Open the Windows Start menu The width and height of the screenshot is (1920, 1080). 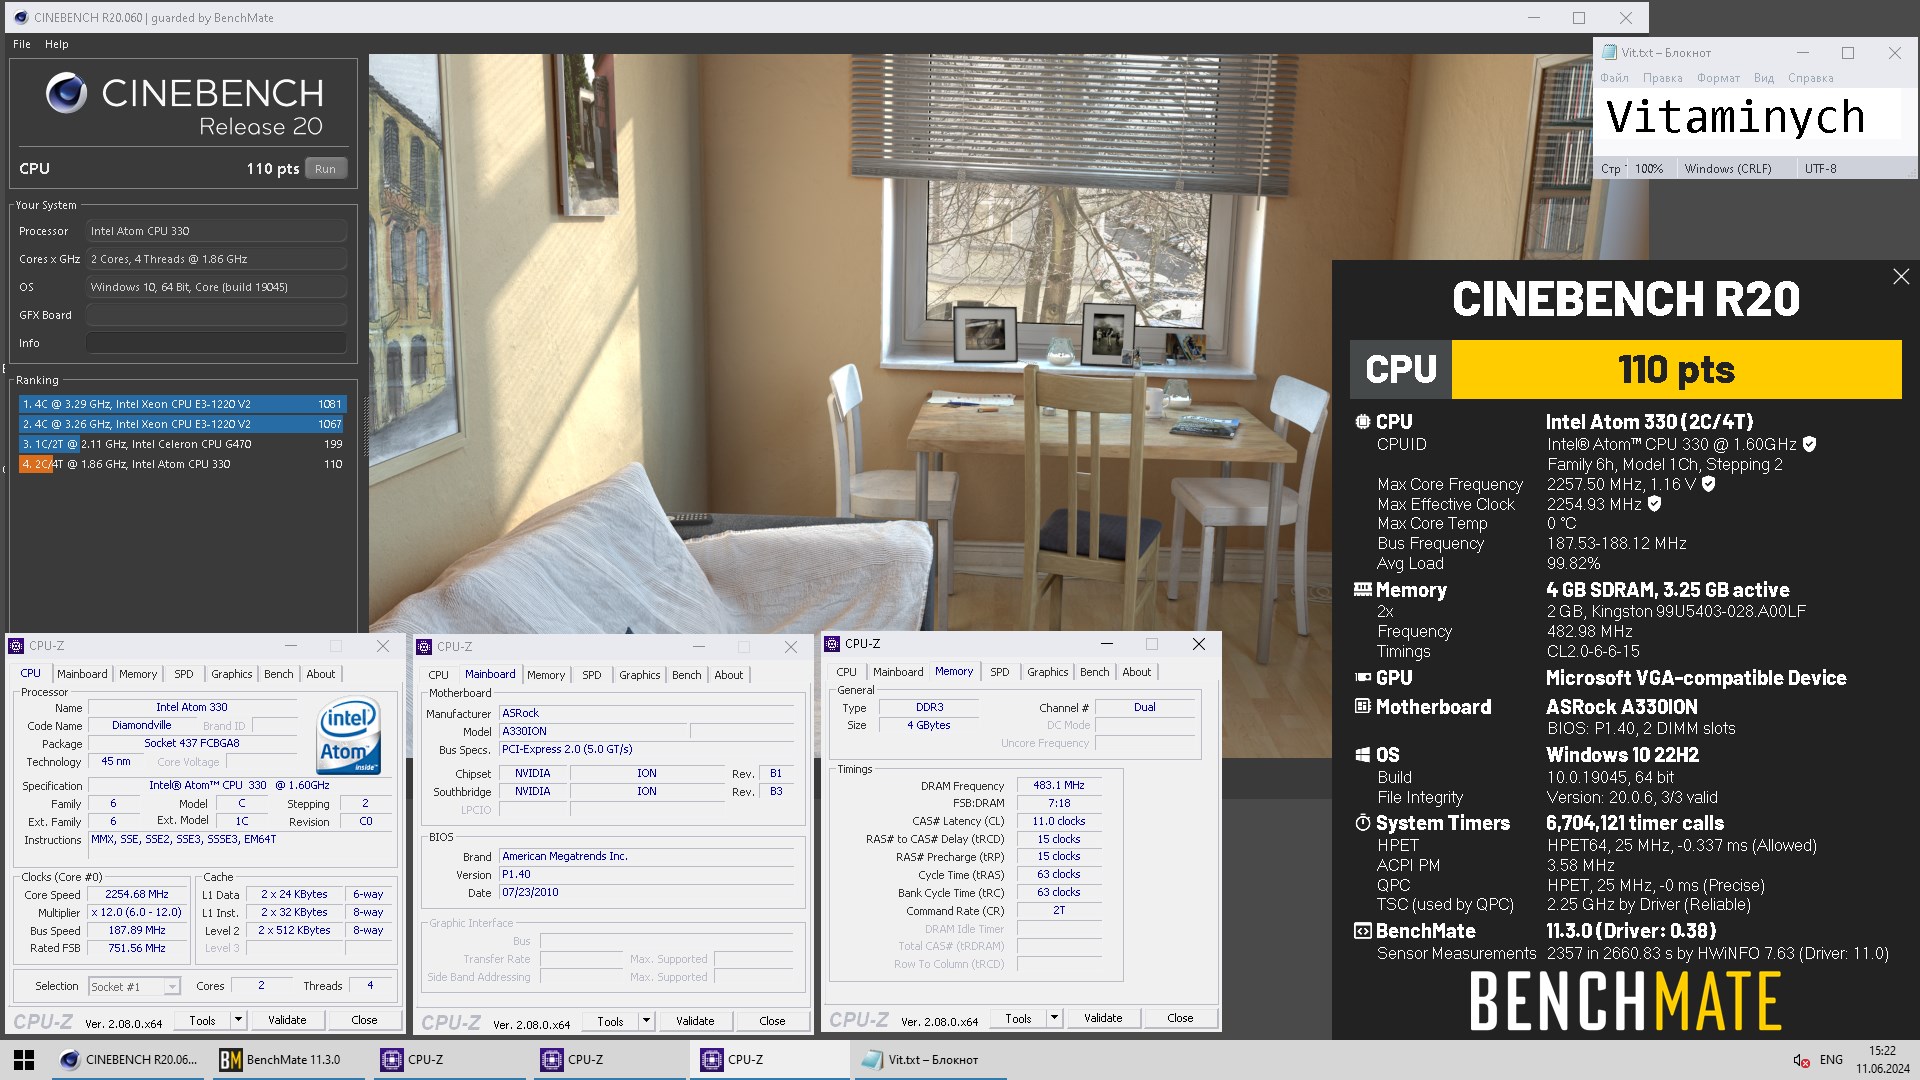point(24,1060)
